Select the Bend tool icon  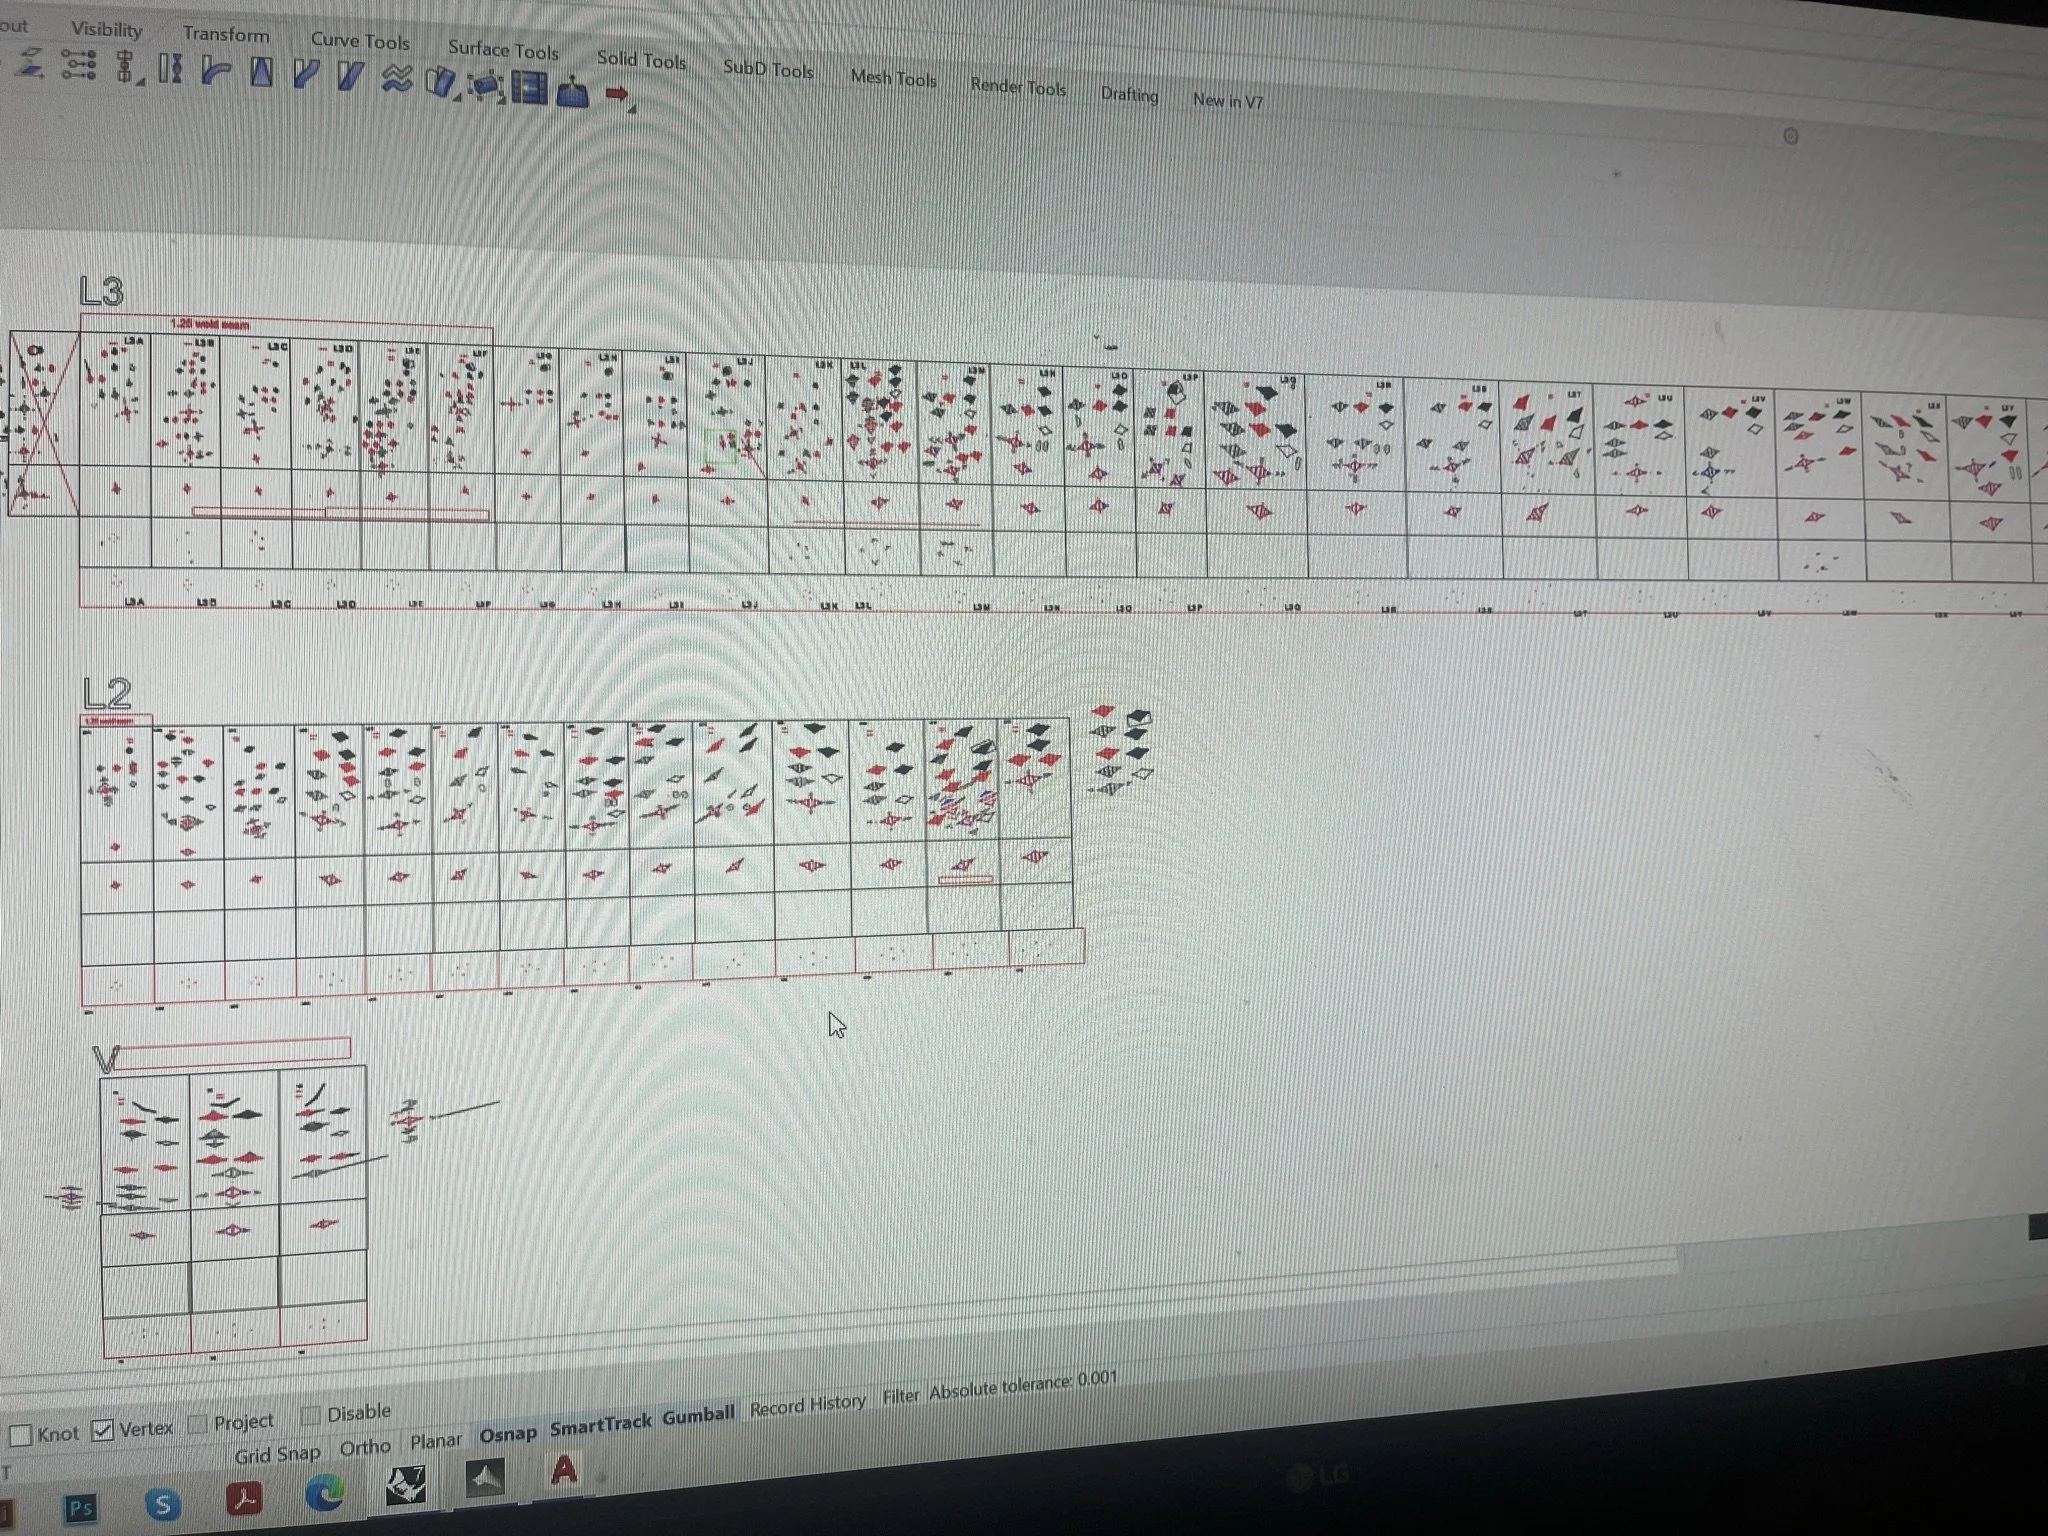(x=215, y=72)
